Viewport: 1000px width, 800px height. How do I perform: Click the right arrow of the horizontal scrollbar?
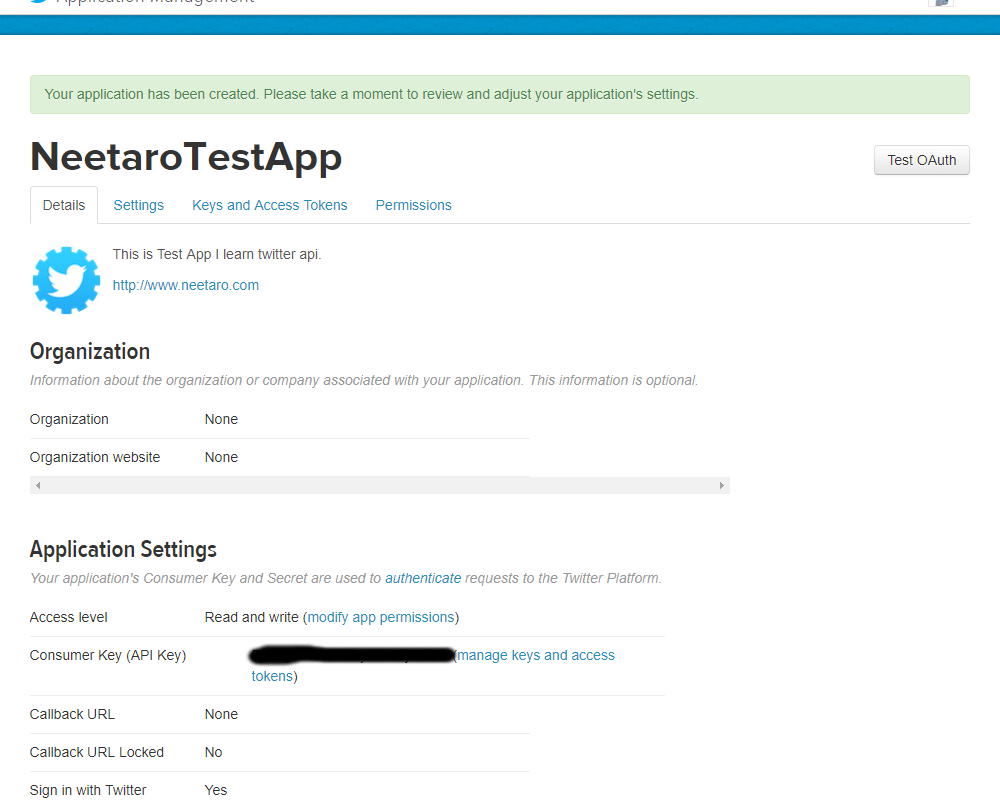721,485
